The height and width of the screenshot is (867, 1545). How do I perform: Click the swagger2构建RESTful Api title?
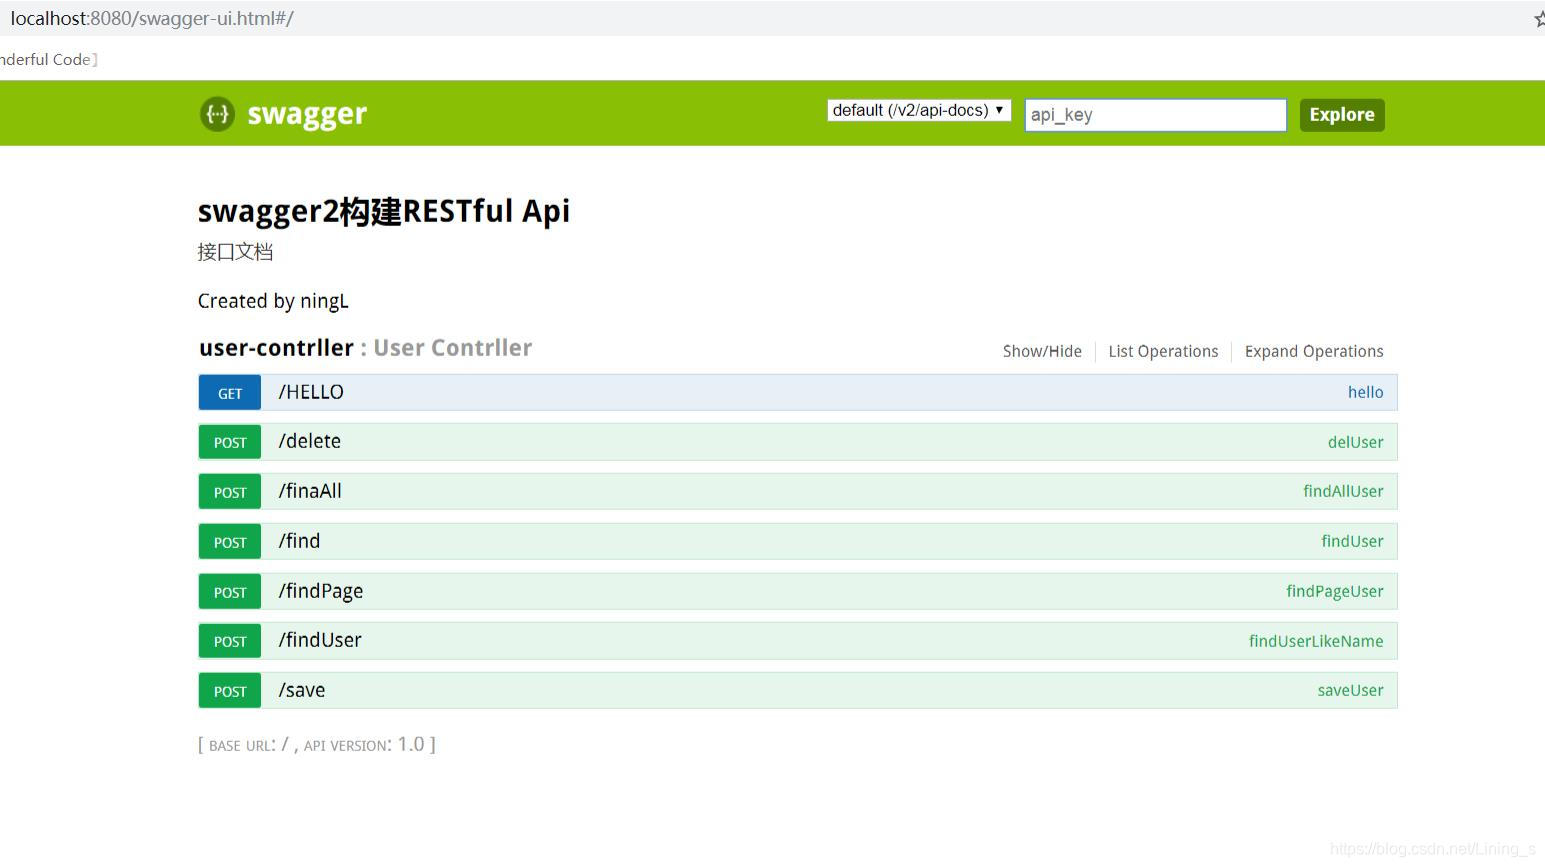[384, 211]
